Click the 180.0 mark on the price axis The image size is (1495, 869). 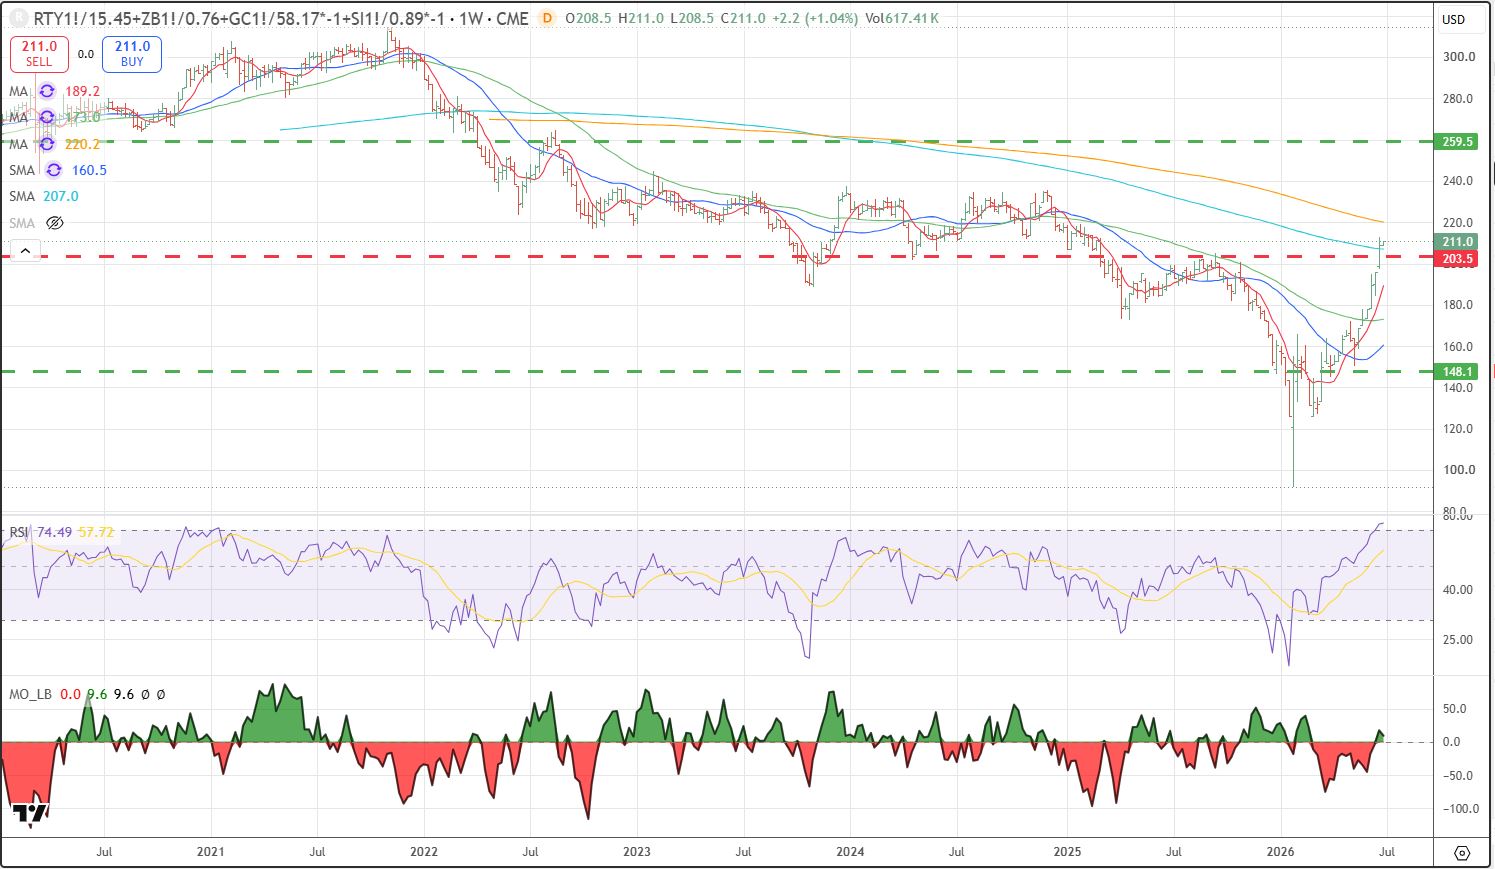pyautogui.click(x=1459, y=305)
